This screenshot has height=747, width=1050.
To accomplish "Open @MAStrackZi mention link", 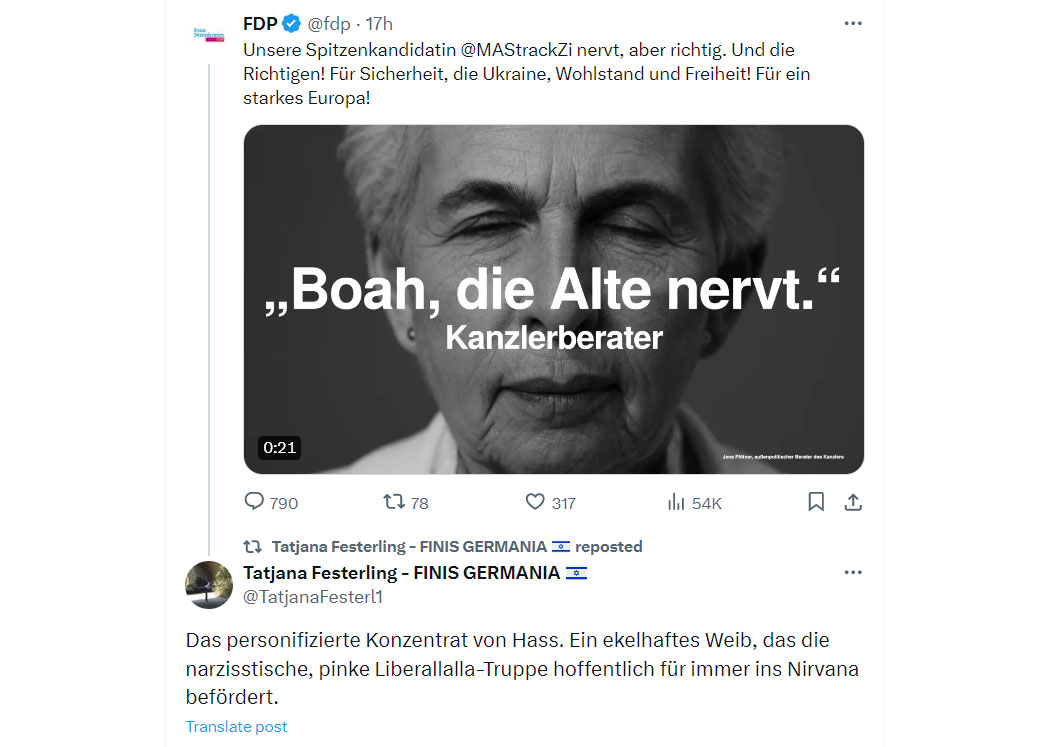I will click(516, 50).
